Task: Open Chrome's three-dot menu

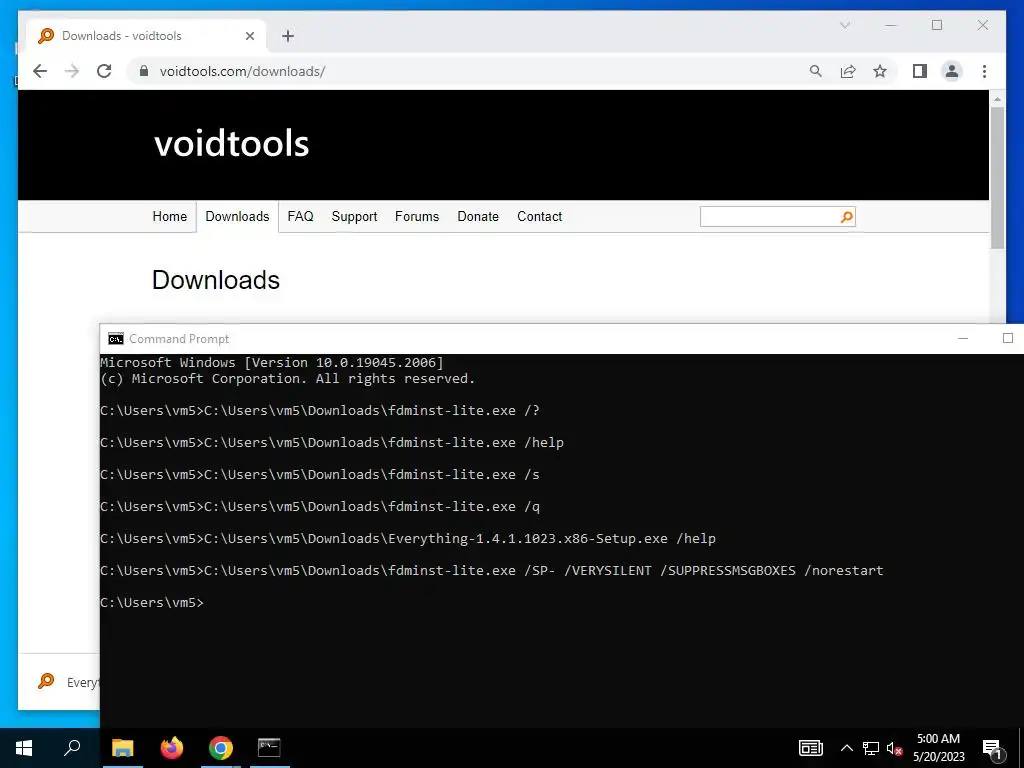Action: (984, 71)
